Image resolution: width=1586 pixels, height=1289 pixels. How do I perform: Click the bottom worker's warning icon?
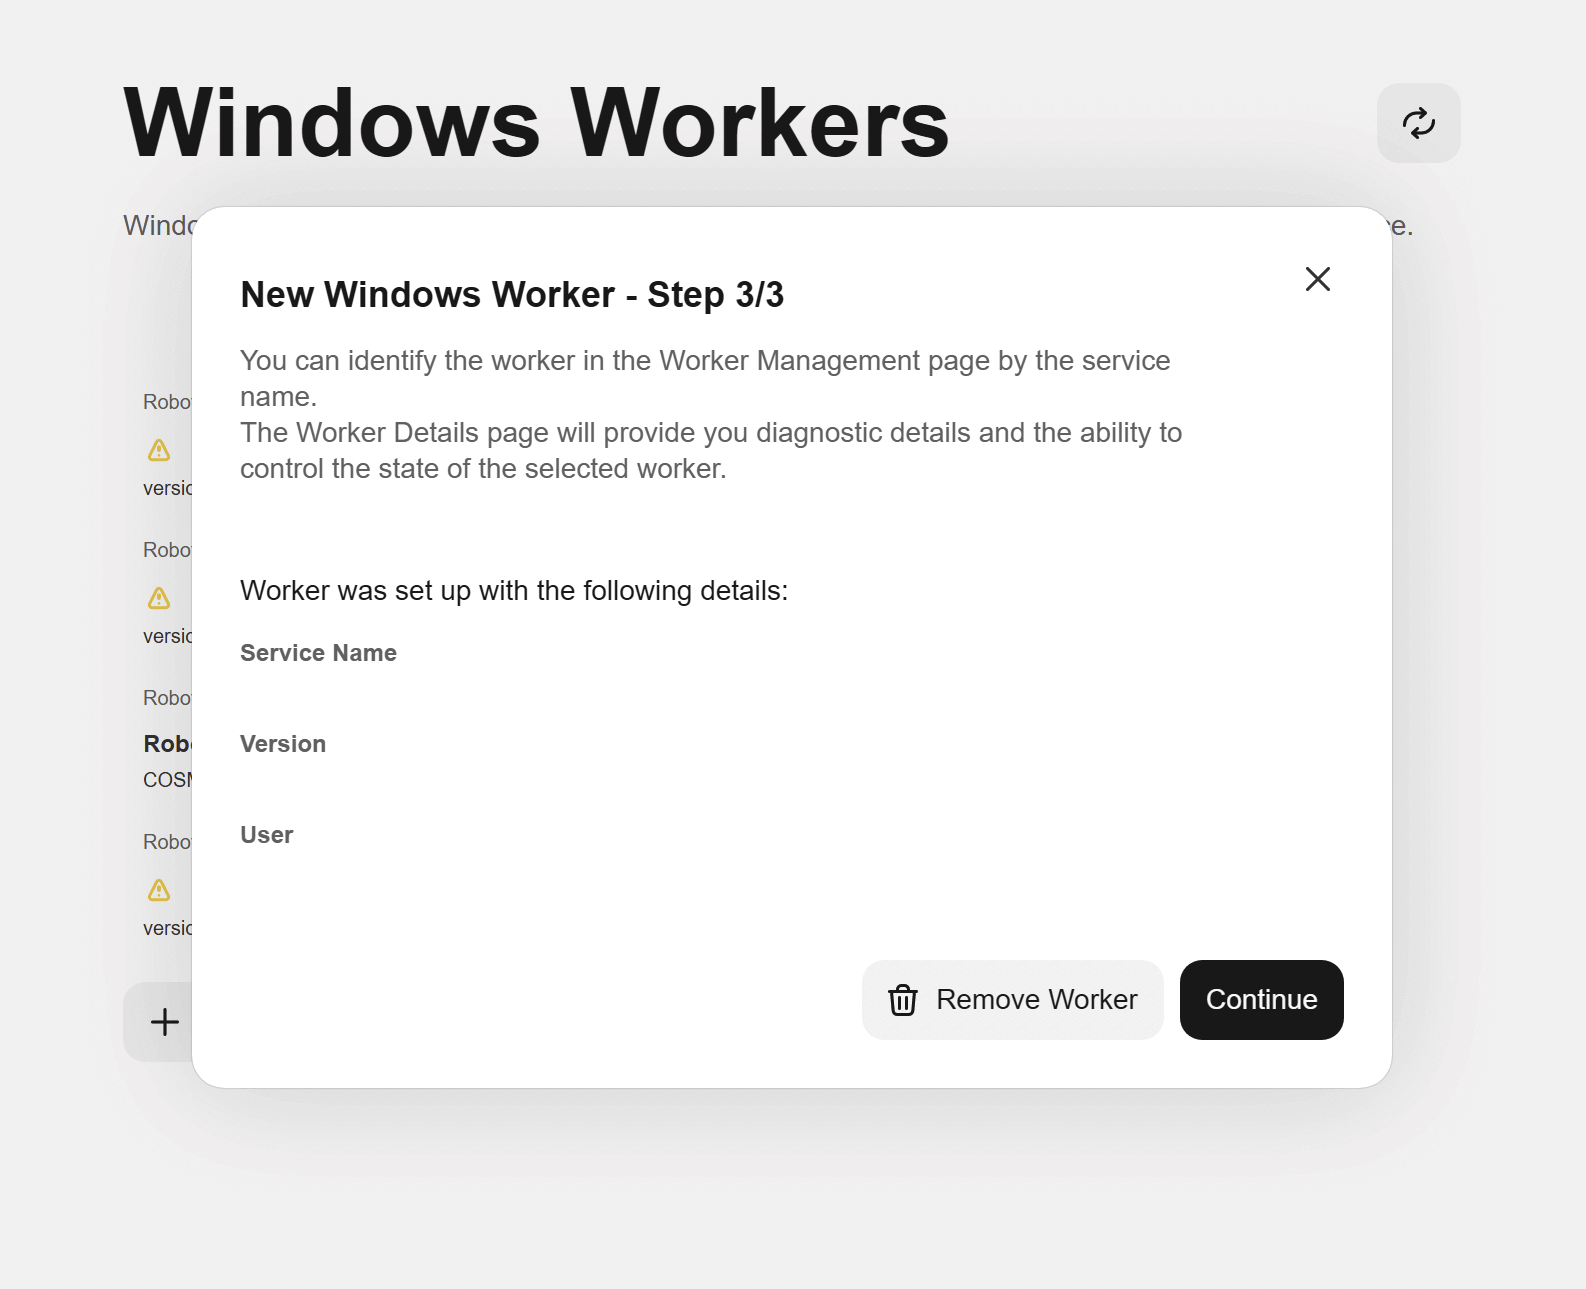[x=159, y=890]
